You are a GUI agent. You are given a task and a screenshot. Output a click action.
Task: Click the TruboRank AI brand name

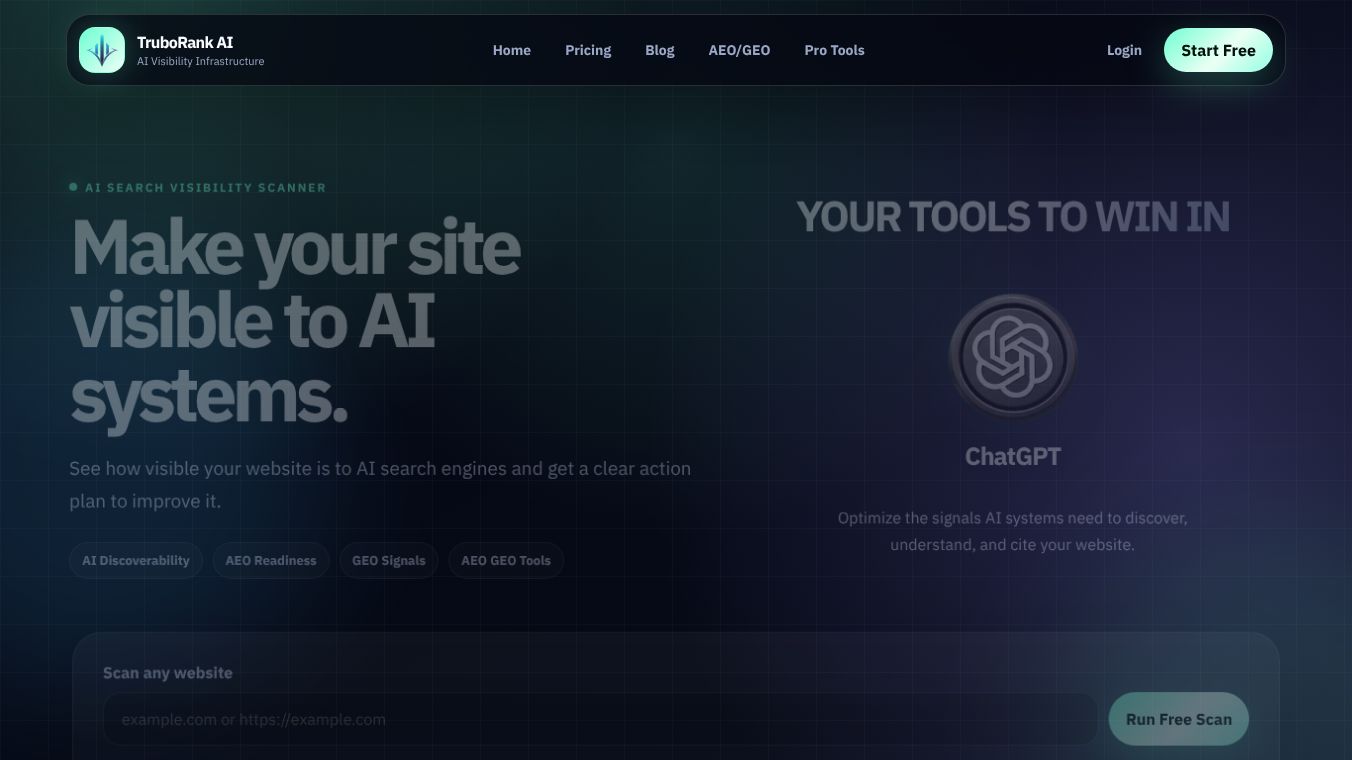[x=185, y=42]
